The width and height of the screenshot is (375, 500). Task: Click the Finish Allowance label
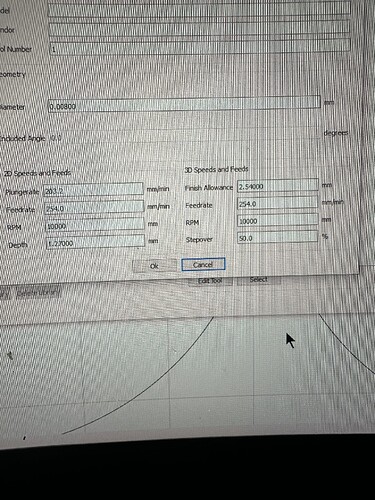coord(209,188)
